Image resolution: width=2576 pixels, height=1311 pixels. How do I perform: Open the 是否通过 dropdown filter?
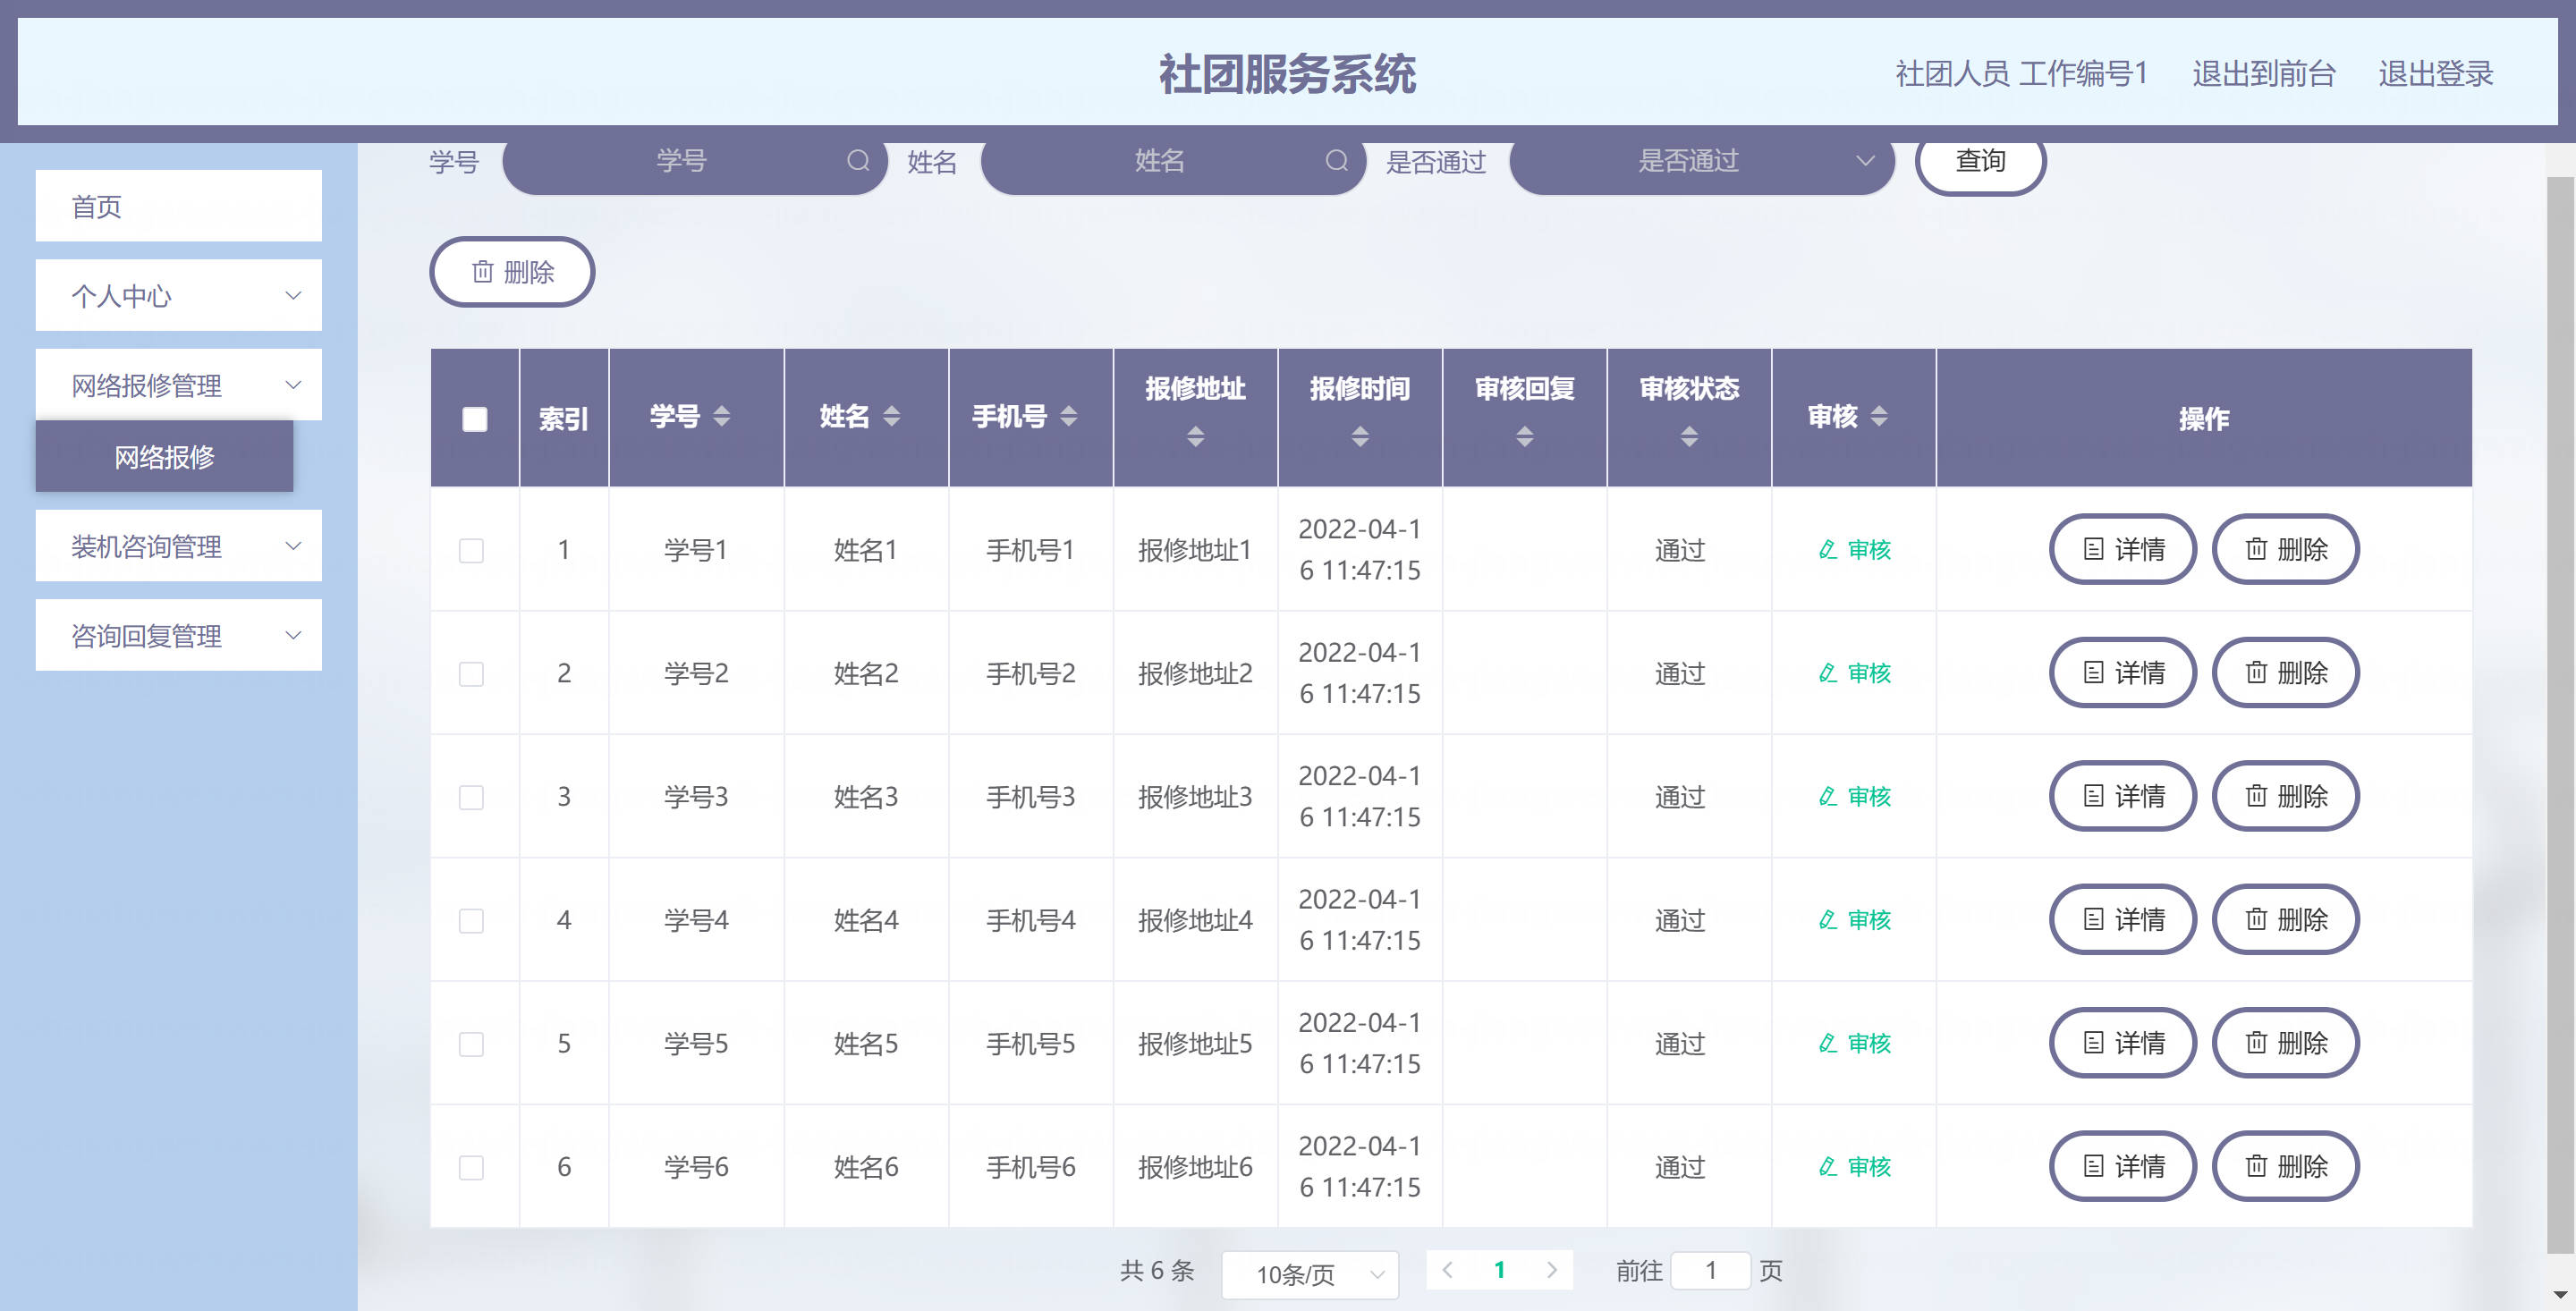pyautogui.click(x=1702, y=161)
